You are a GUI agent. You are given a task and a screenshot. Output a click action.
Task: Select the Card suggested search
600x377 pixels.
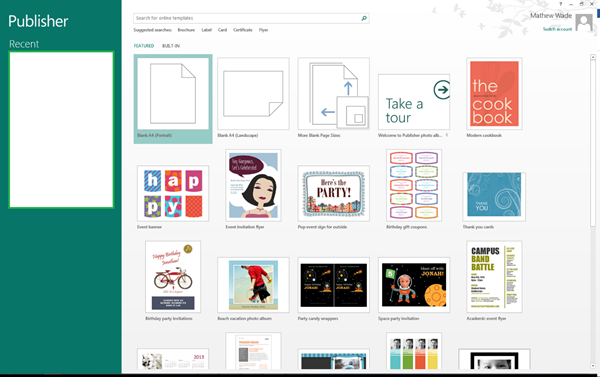[x=222, y=30]
